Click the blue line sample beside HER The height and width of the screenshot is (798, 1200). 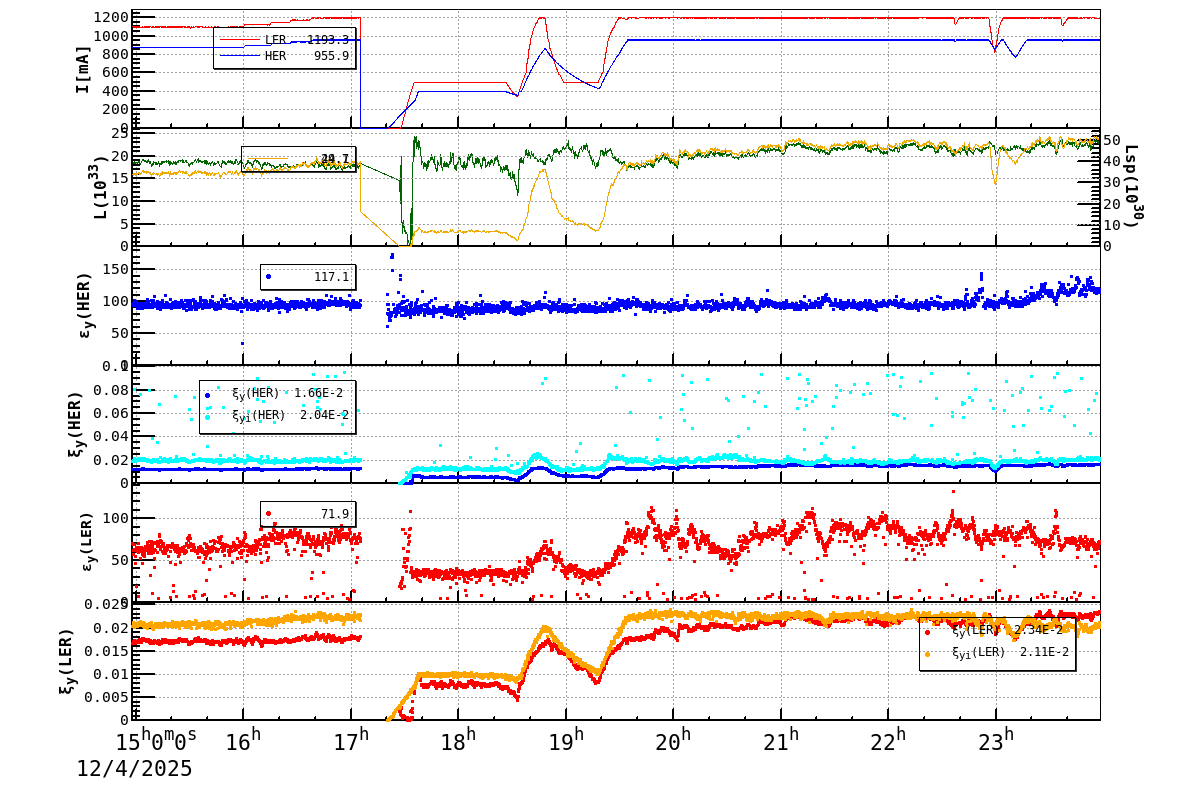(239, 56)
